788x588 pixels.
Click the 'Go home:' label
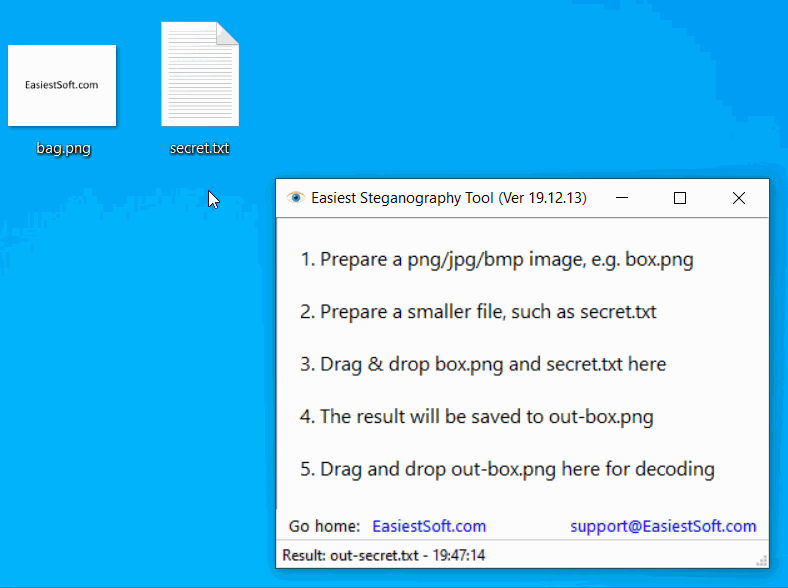coord(324,526)
